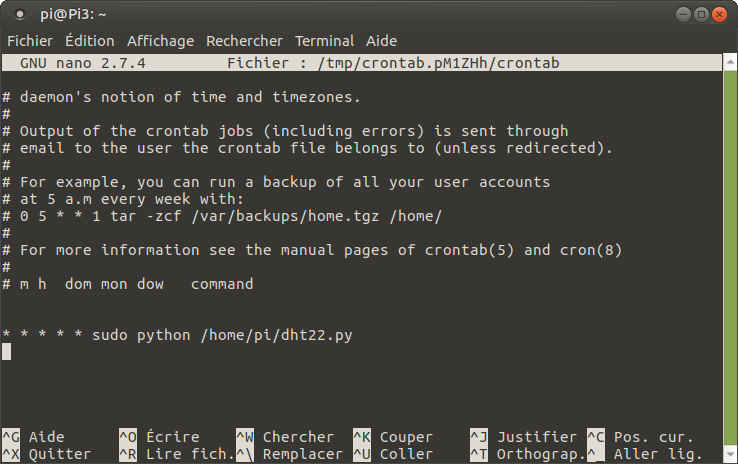
Task: Click the ^G Aide shortcut
Action: [x=34, y=437]
